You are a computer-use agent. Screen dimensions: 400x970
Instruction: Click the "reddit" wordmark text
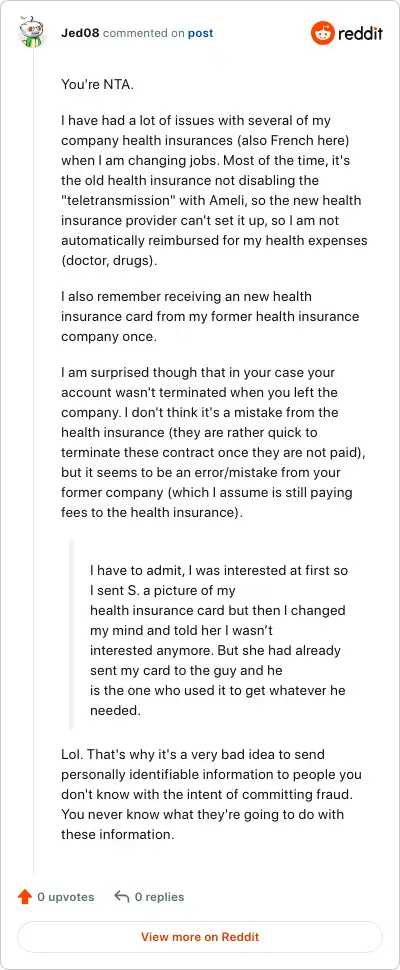pyautogui.click(x=360, y=33)
